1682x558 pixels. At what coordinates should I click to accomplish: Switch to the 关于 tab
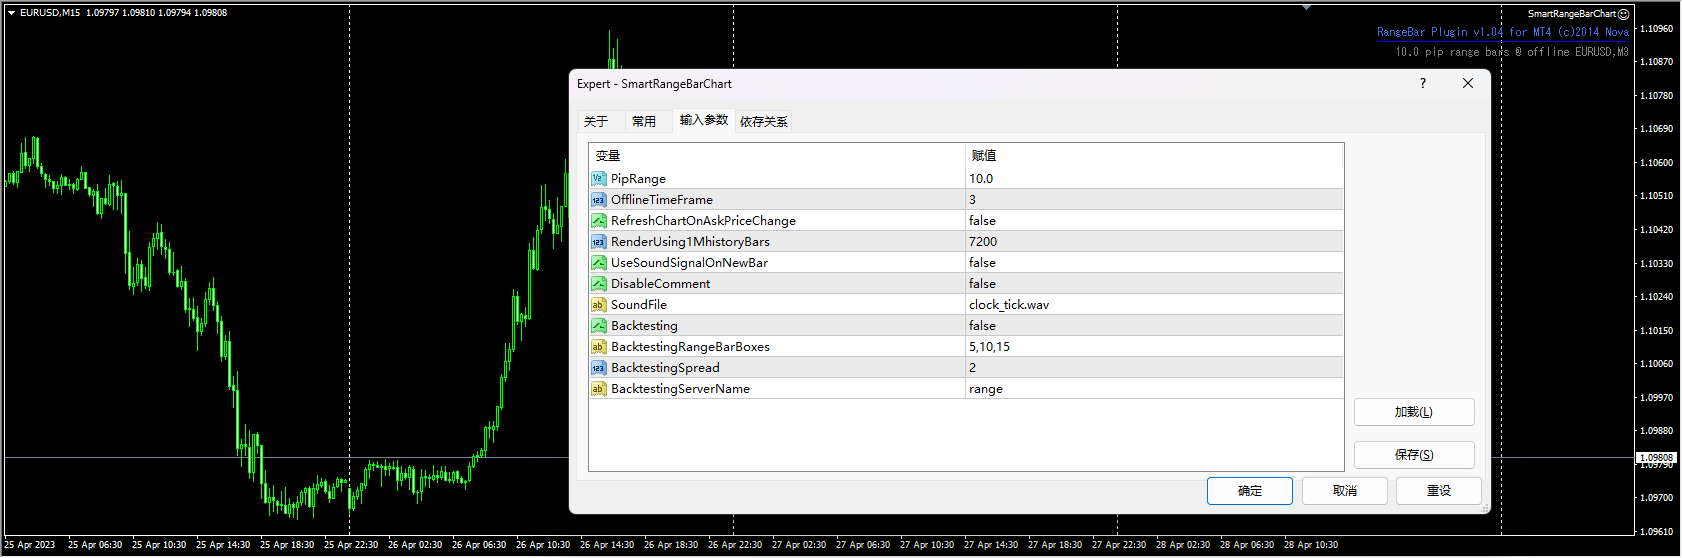point(596,122)
